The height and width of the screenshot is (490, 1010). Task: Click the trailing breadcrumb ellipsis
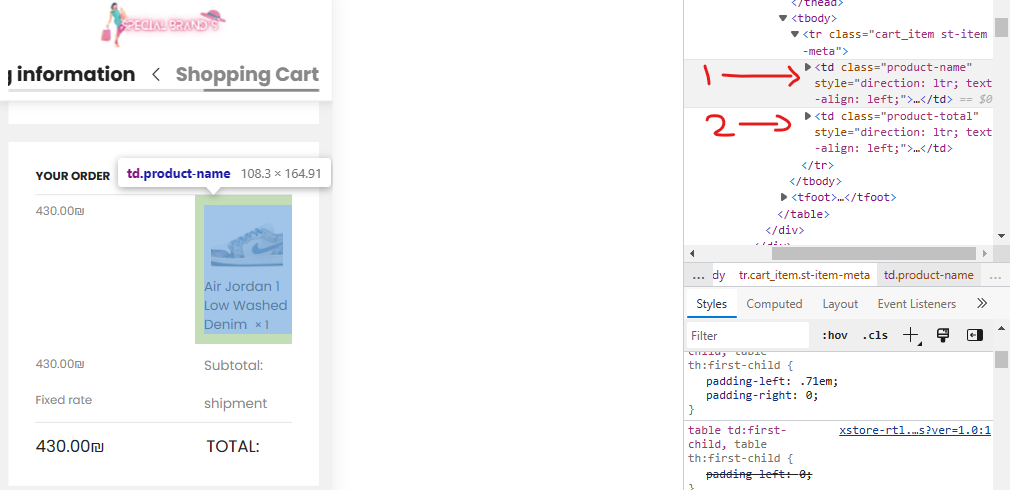(995, 275)
